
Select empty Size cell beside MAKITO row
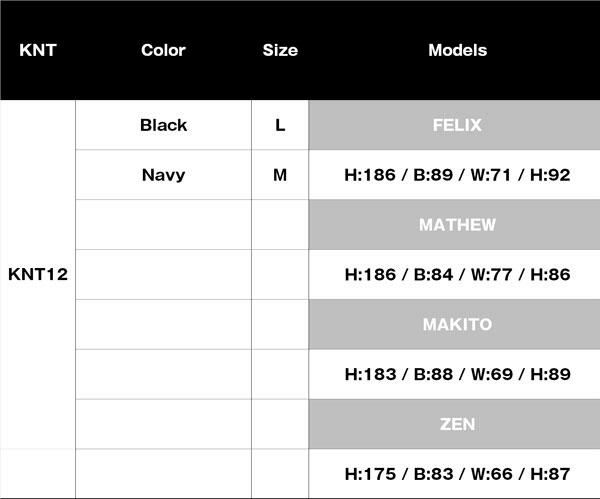[280, 325]
